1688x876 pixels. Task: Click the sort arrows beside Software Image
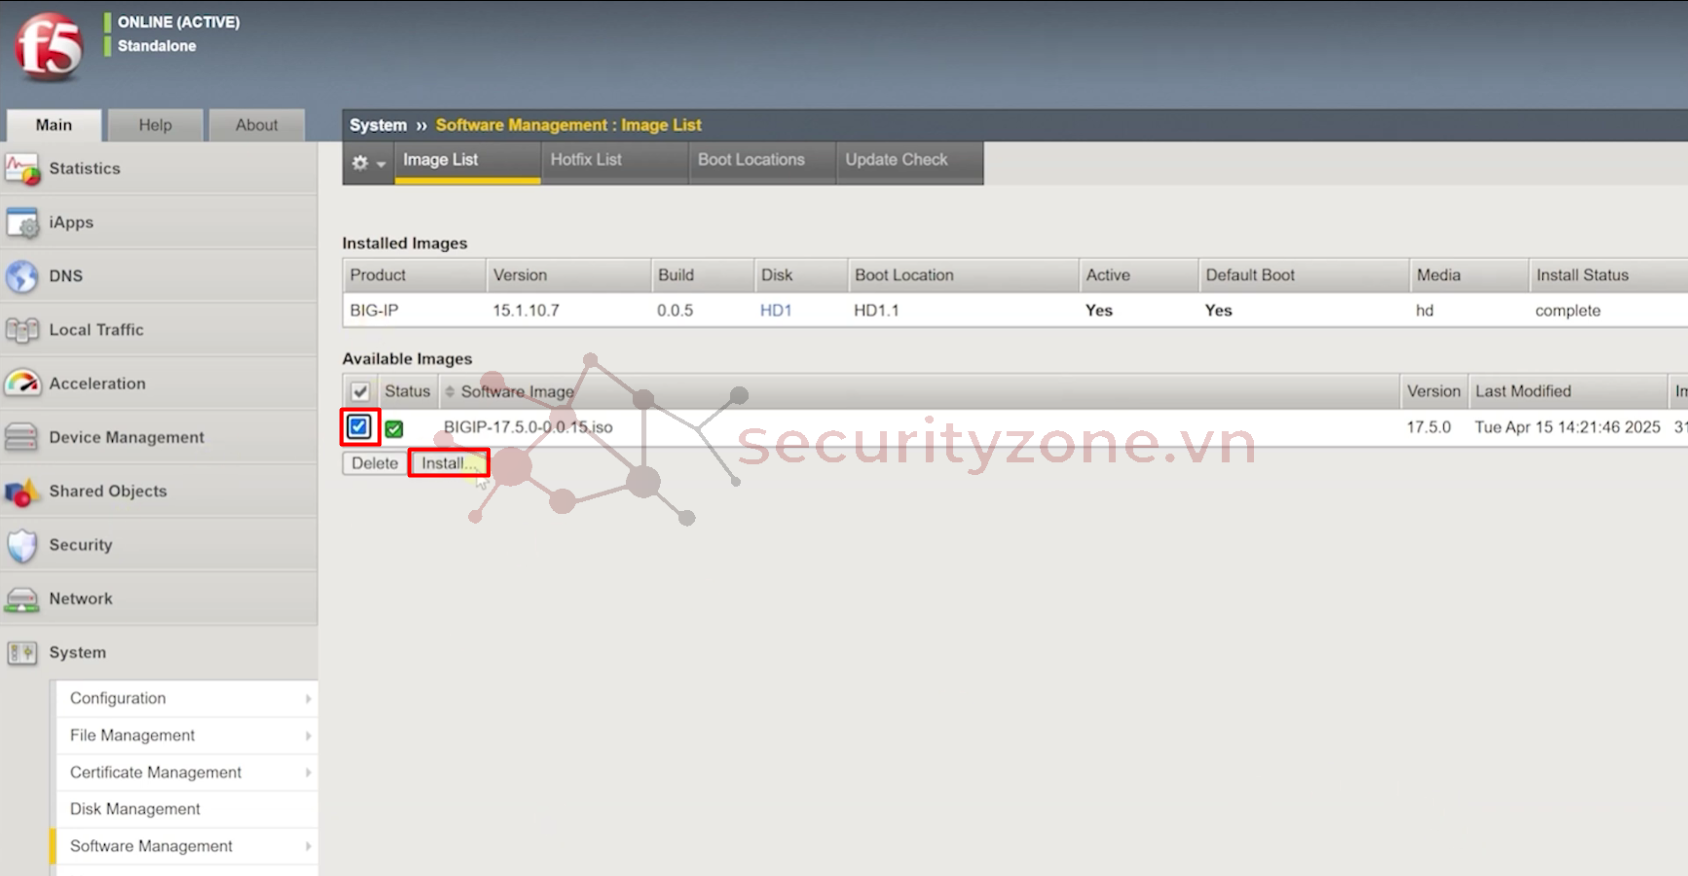pos(450,392)
